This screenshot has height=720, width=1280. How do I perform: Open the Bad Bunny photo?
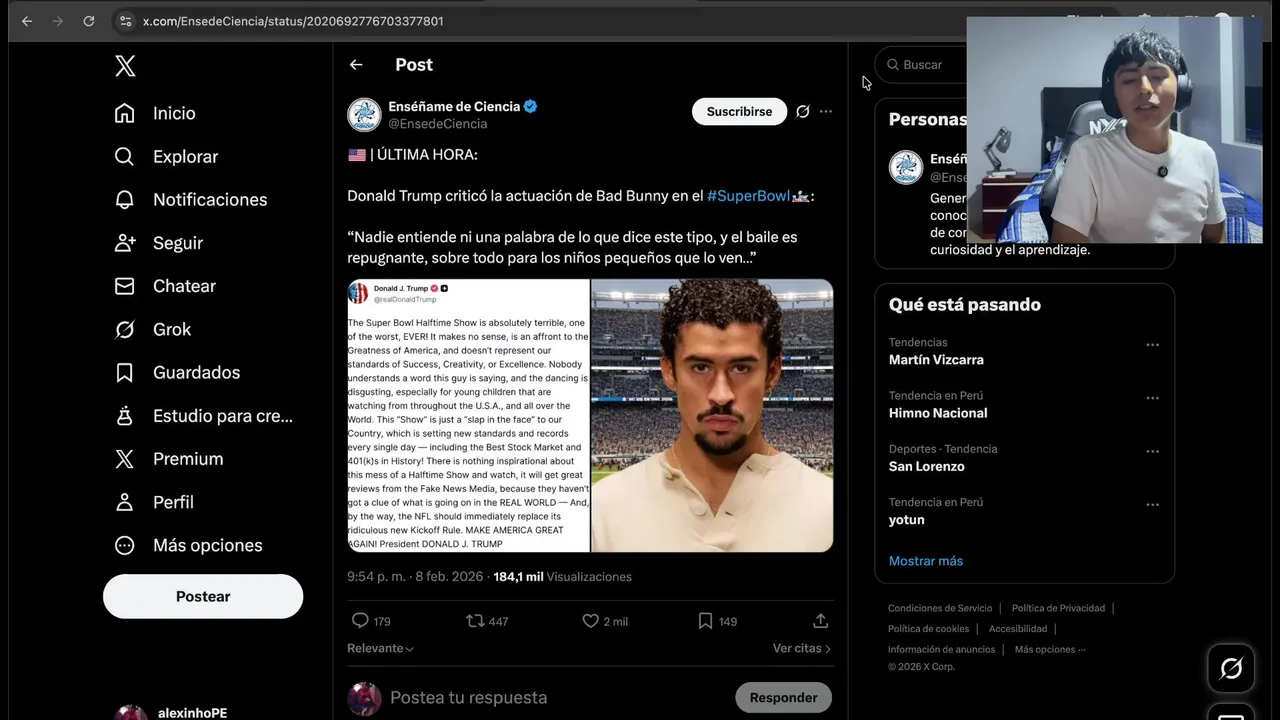(x=712, y=415)
